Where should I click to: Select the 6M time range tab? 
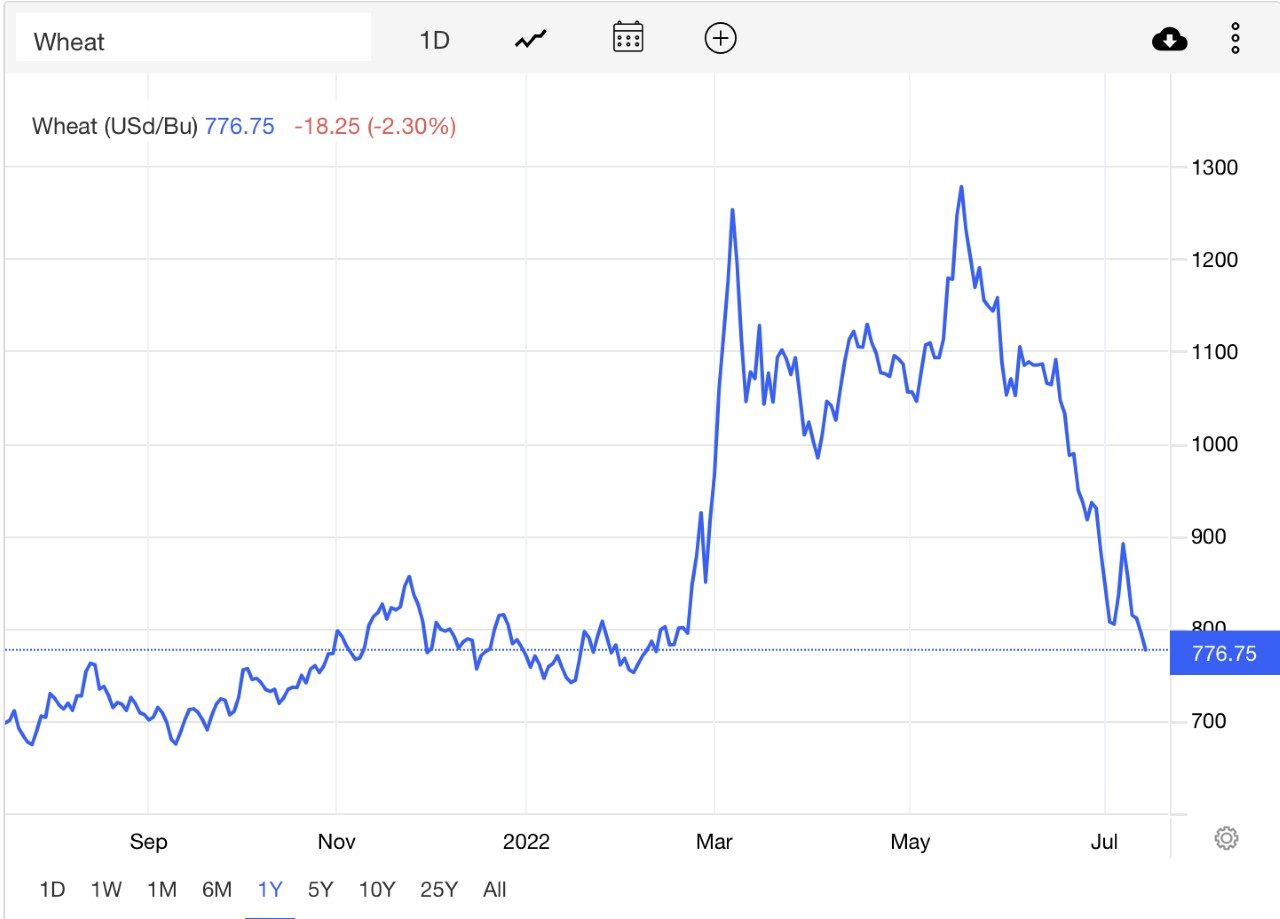(x=217, y=889)
